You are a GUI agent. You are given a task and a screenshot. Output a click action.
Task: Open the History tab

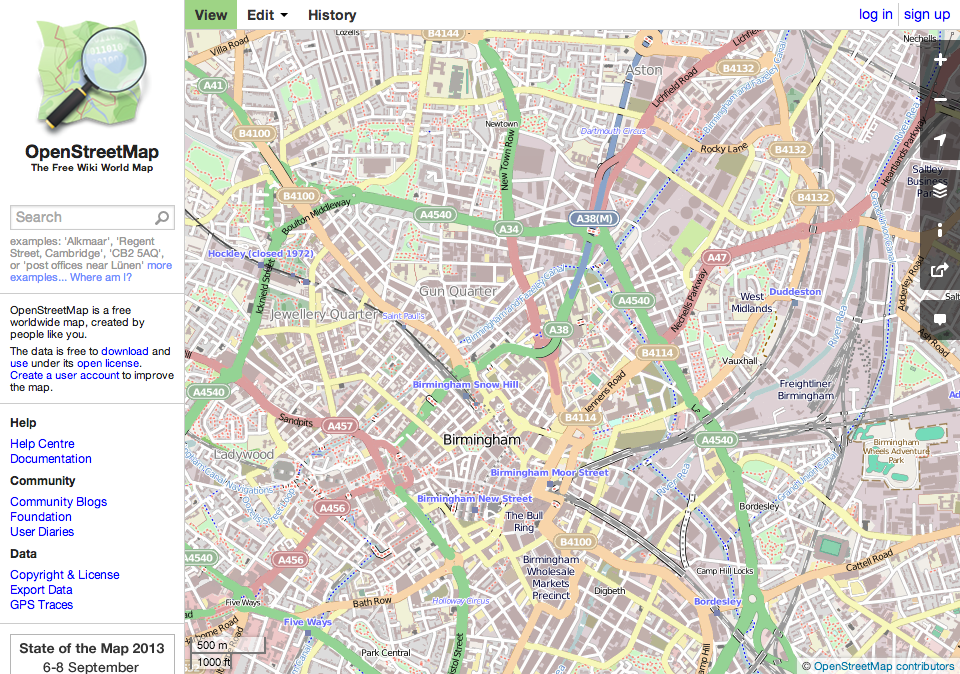332,15
